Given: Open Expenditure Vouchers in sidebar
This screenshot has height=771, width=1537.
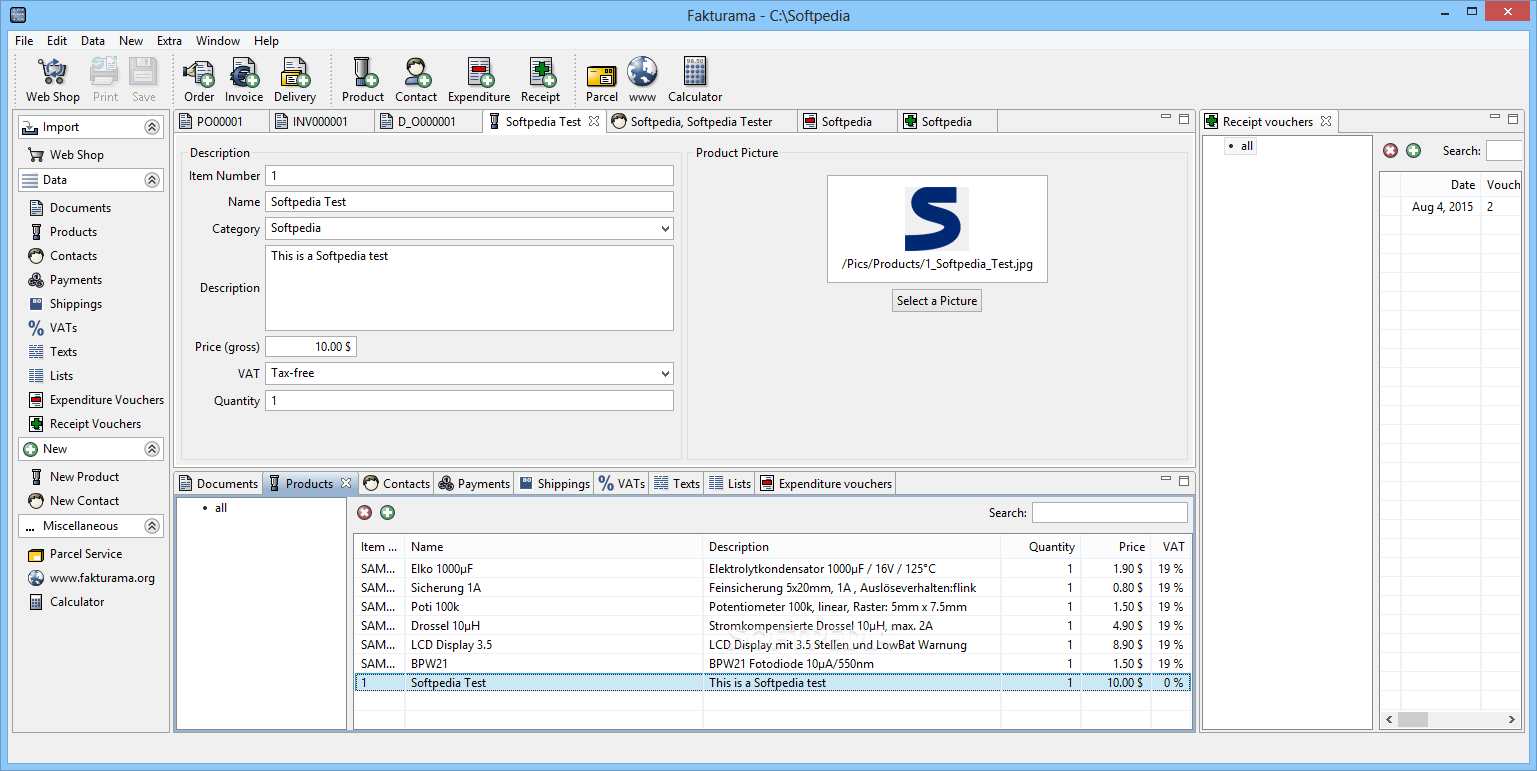Looking at the screenshot, I should (x=96, y=400).
